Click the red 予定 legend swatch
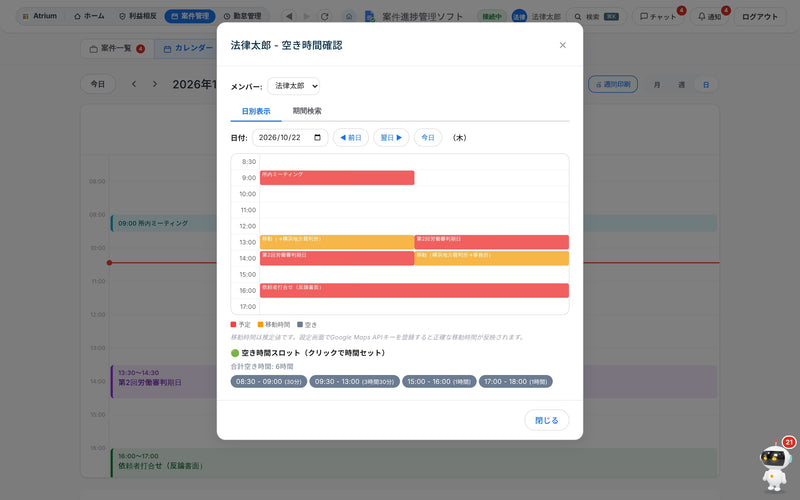This screenshot has height=500, width=800. [233, 324]
